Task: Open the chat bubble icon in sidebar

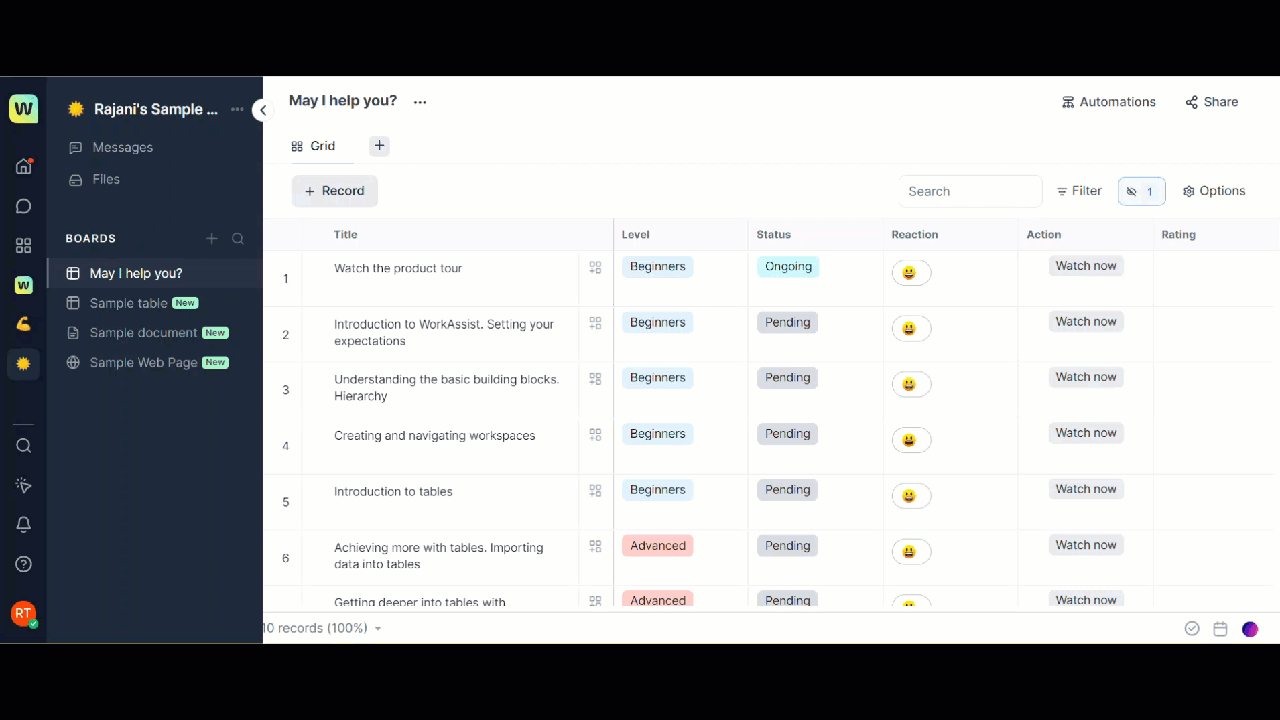Action: (24, 207)
